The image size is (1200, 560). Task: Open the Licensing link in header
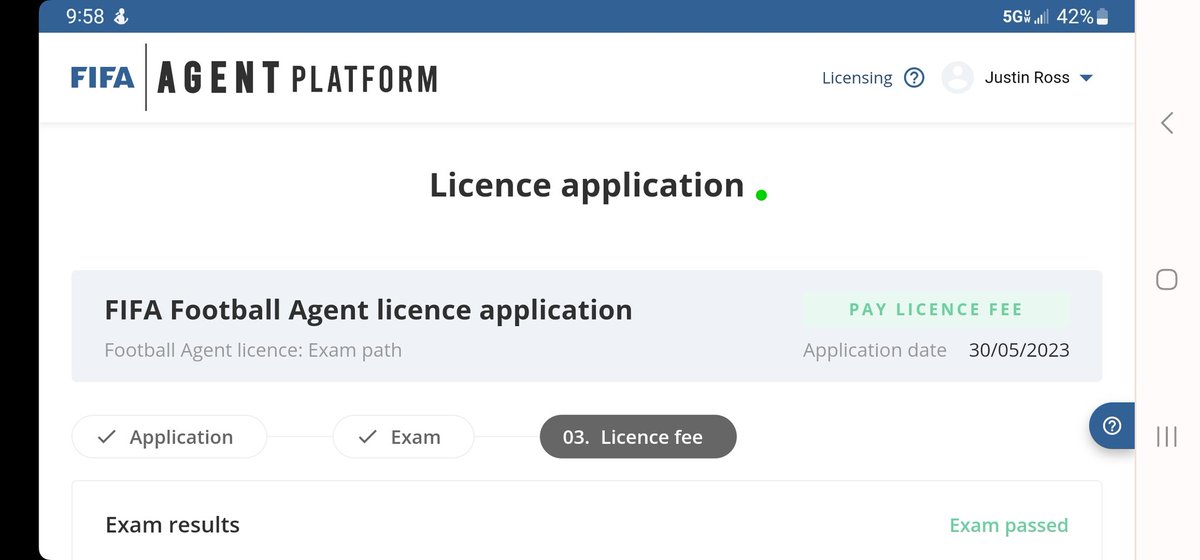pos(857,78)
